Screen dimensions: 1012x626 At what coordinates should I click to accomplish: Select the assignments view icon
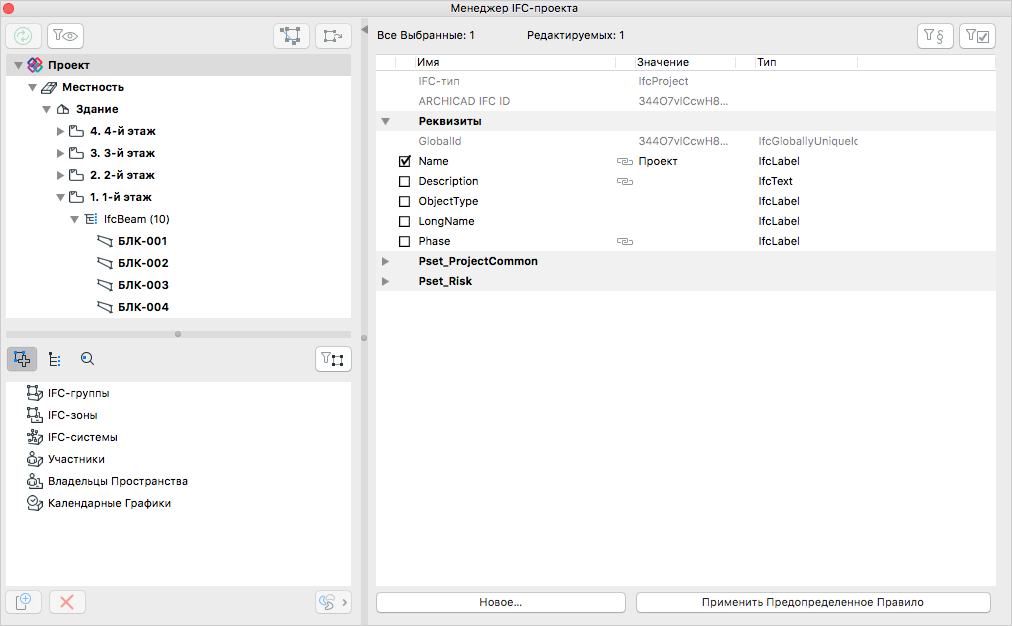(x=22, y=359)
